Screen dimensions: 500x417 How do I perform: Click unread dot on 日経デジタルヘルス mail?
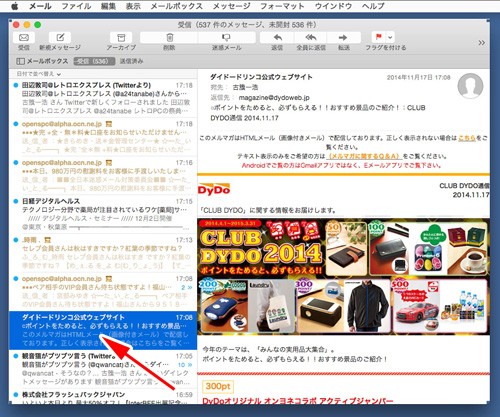pos(16,201)
